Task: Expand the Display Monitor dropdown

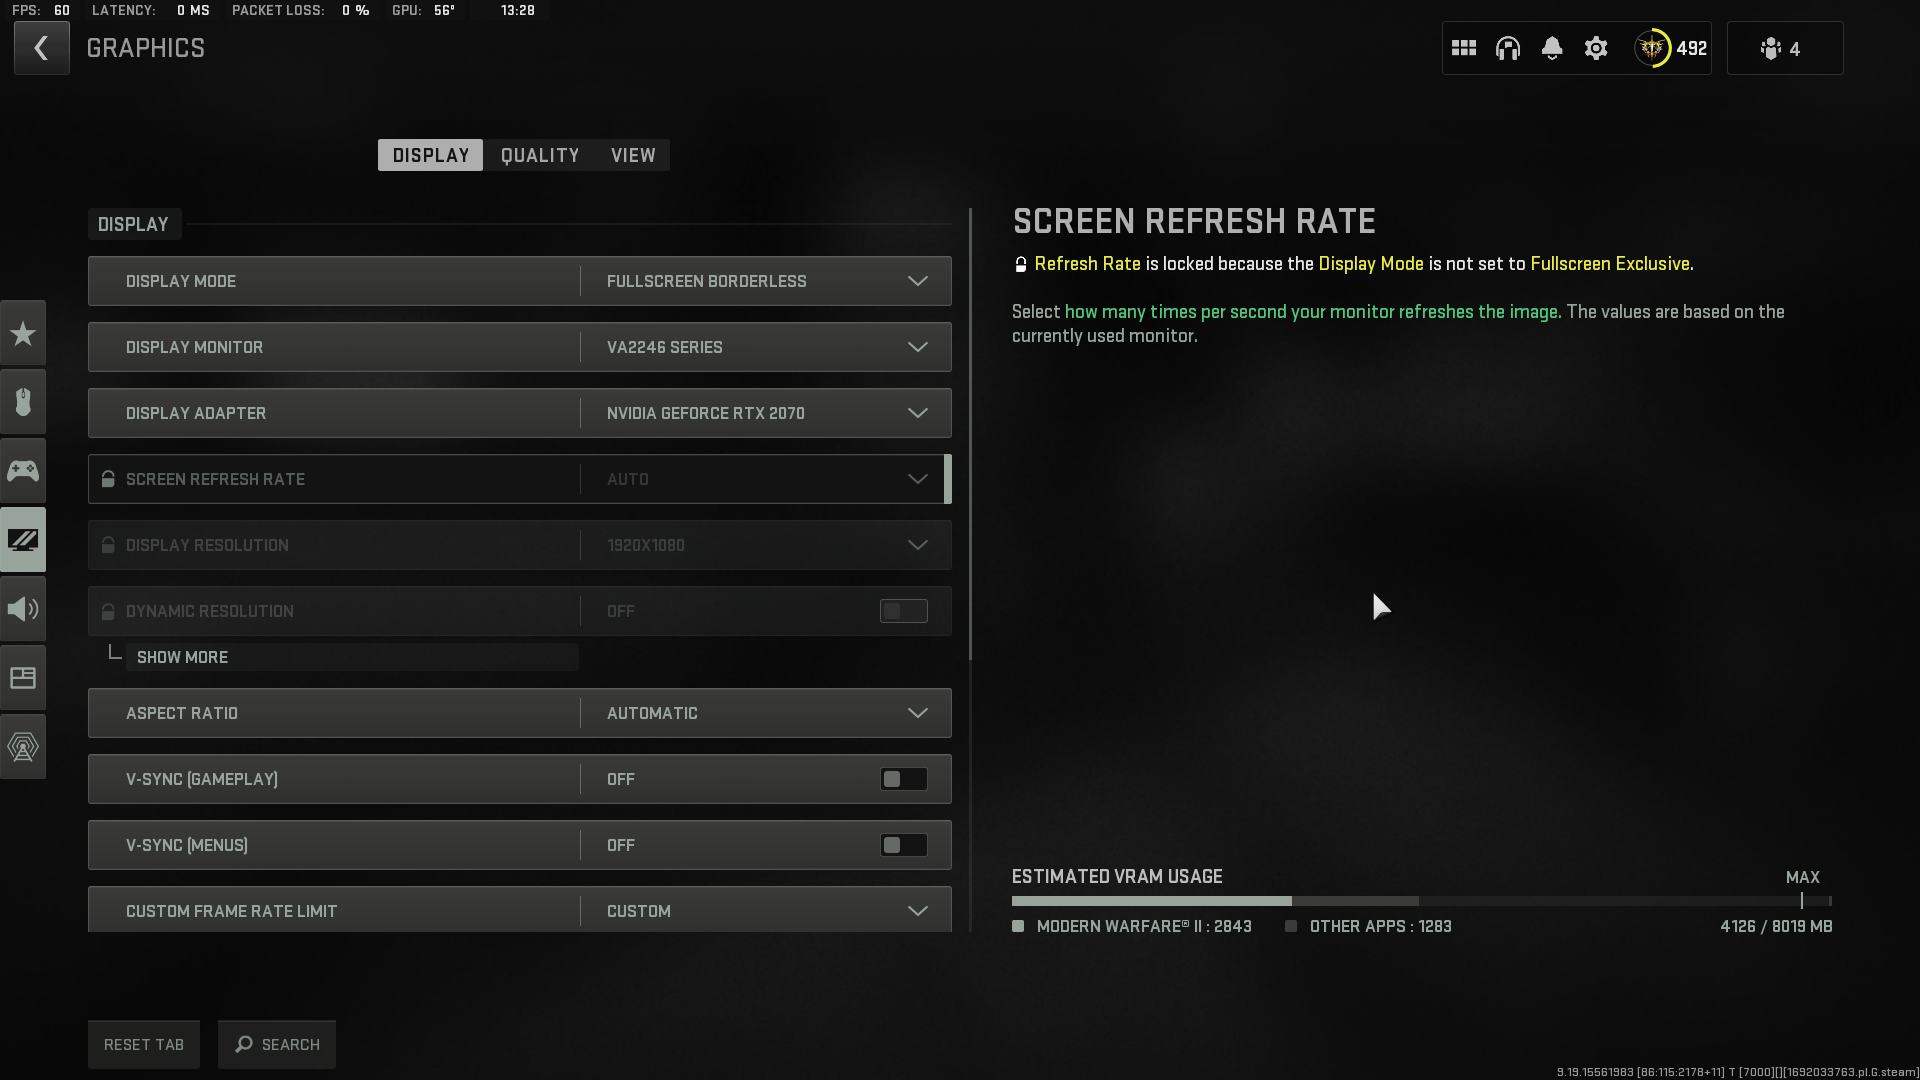Action: [764, 347]
